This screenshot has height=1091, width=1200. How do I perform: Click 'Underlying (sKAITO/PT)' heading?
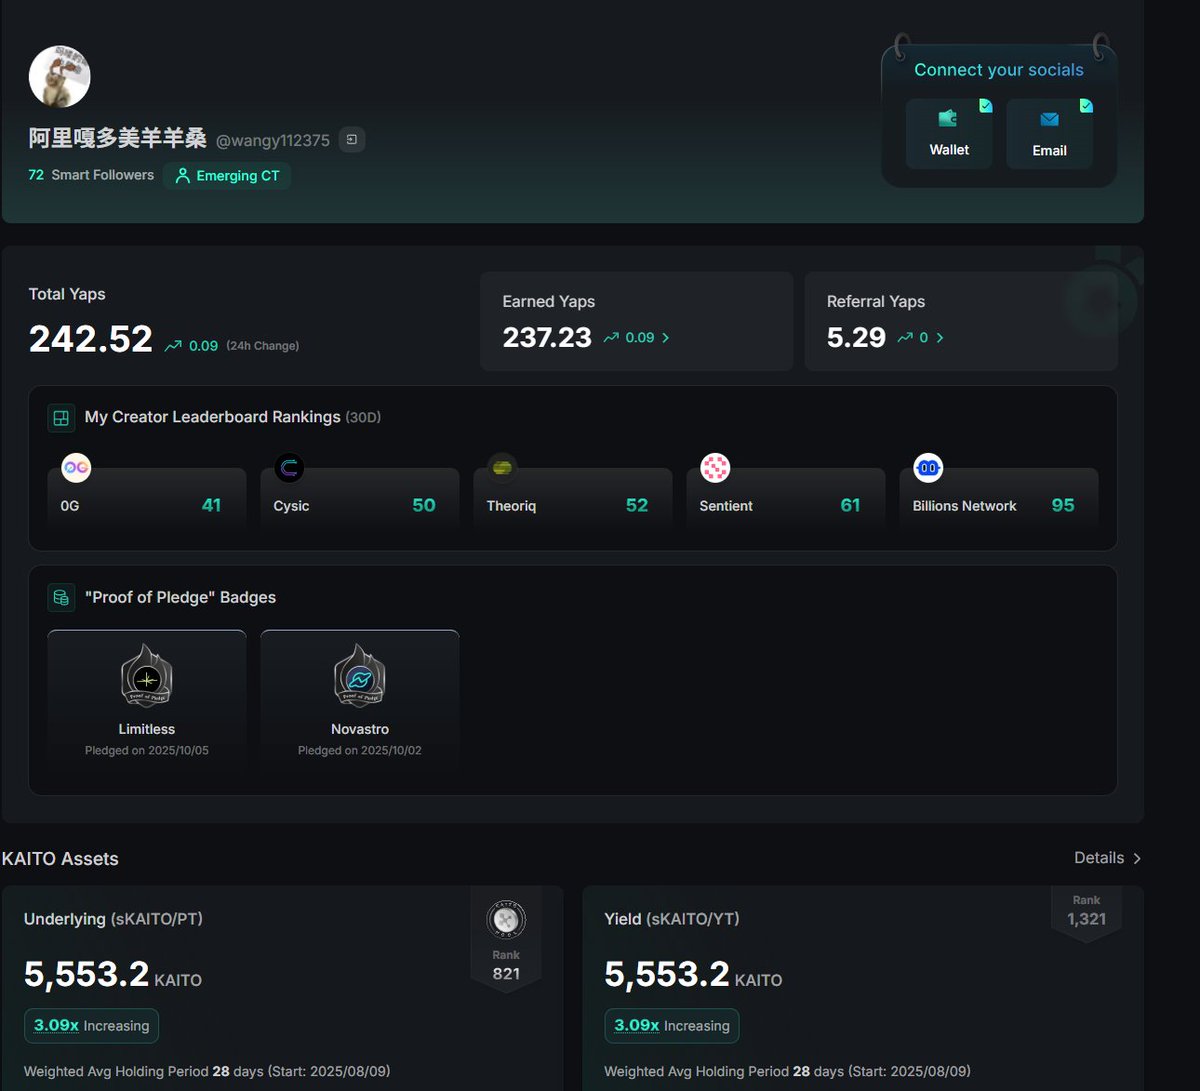113,919
